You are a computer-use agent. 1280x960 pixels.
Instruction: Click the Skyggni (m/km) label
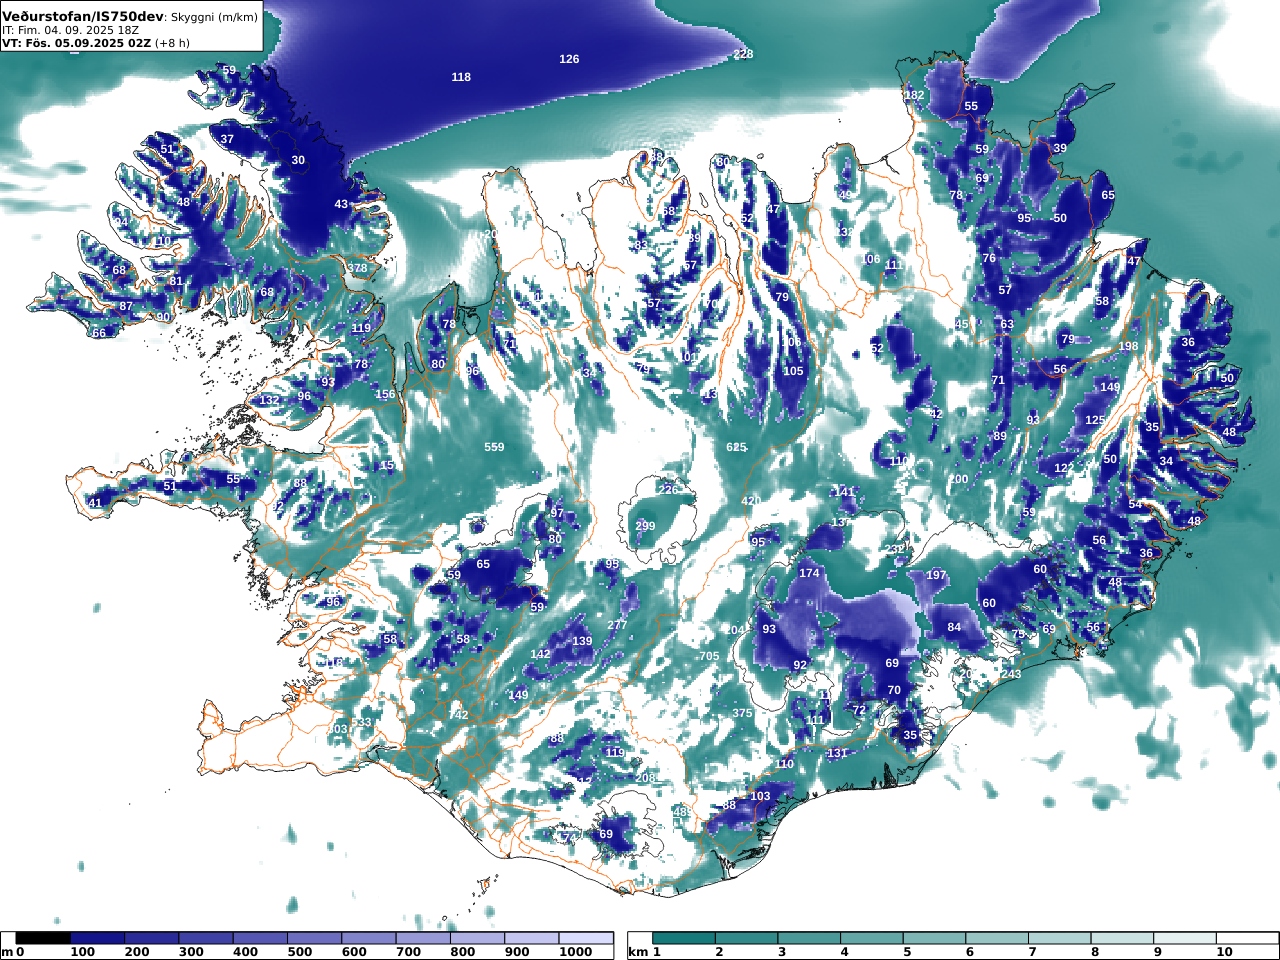[x=213, y=17]
